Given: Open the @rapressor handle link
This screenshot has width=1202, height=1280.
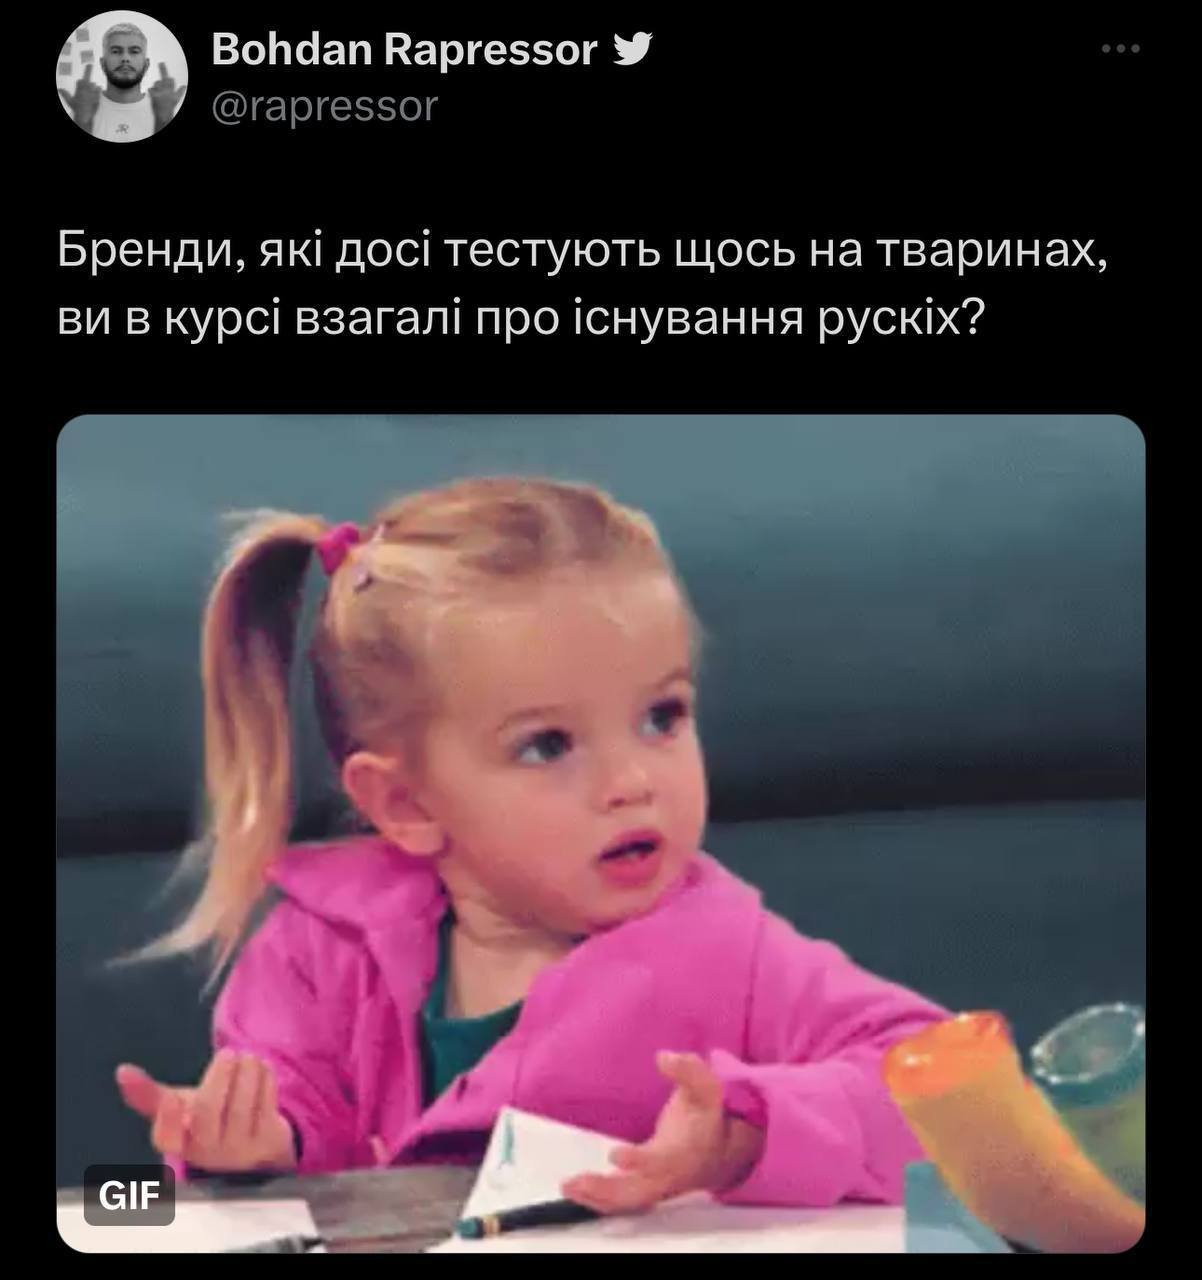Looking at the screenshot, I should [x=325, y=106].
